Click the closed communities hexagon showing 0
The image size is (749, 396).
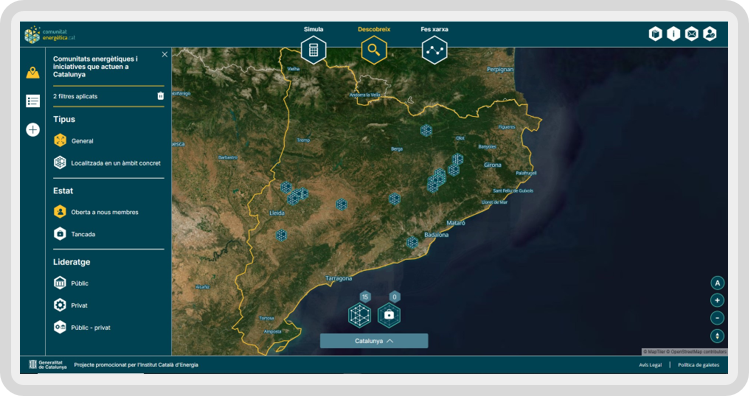point(389,315)
